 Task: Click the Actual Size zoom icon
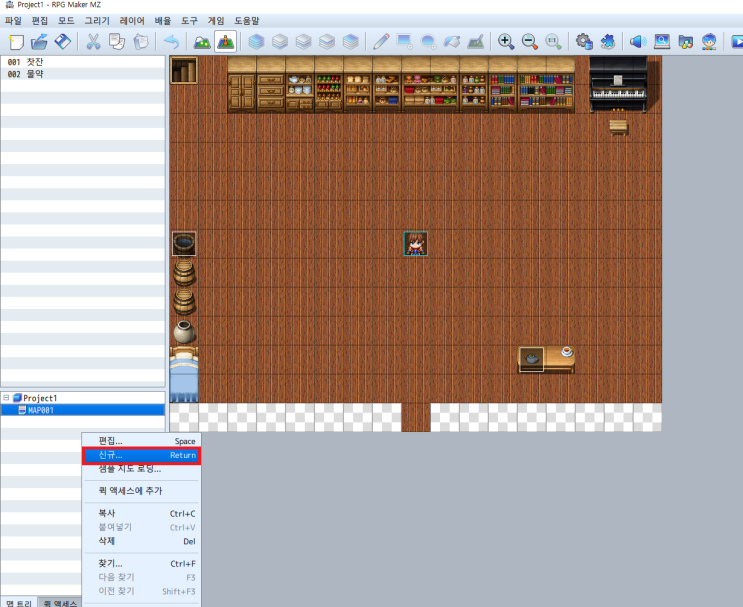point(553,42)
